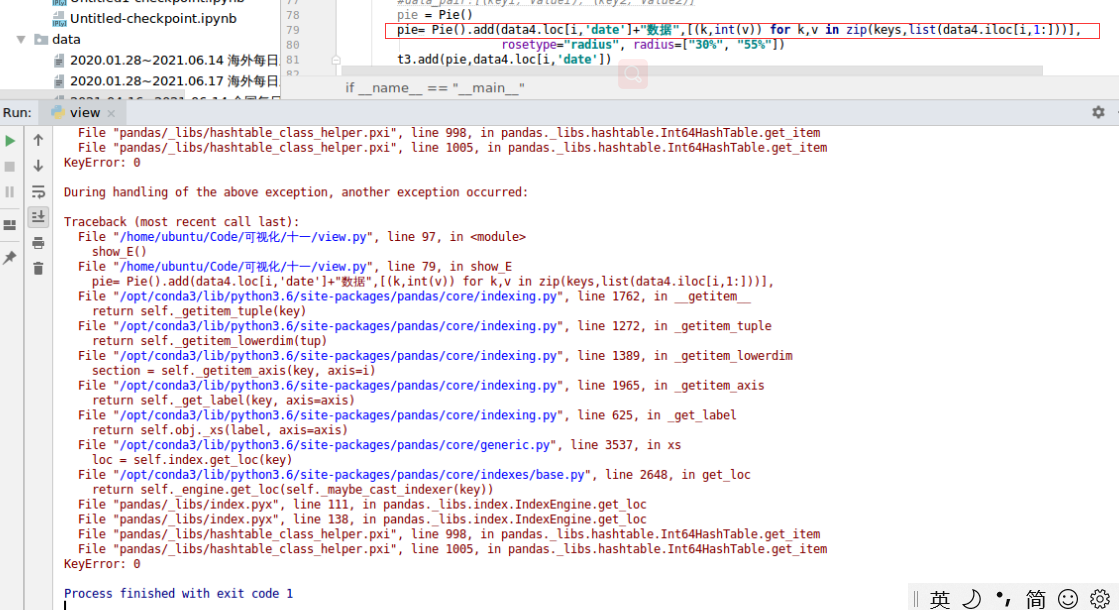The width and height of the screenshot is (1119, 610).
Task: Collapse the data folder in project tree
Action: 23,39
